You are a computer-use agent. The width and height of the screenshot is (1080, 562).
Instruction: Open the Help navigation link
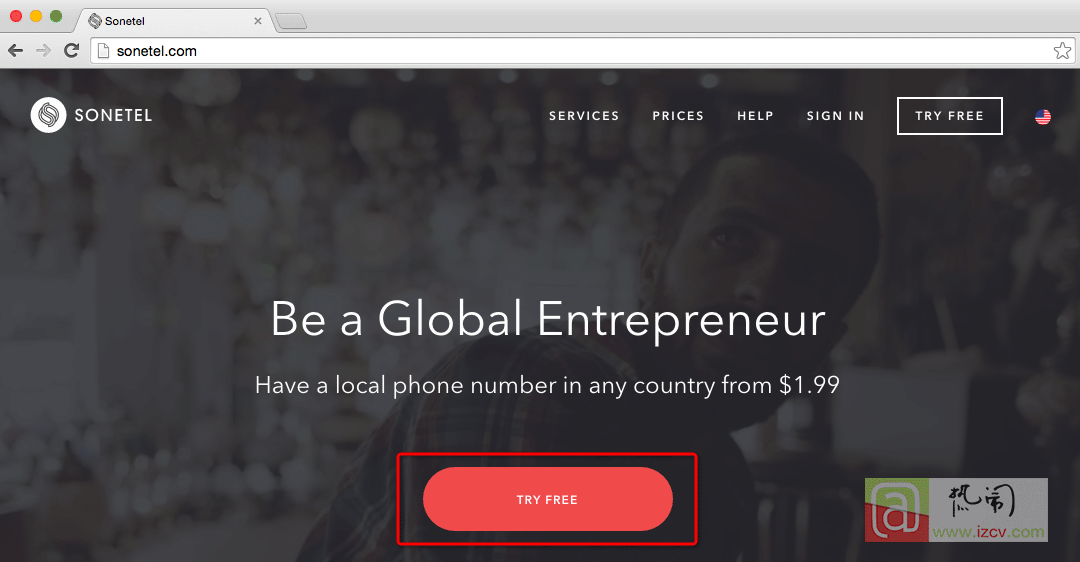(755, 116)
